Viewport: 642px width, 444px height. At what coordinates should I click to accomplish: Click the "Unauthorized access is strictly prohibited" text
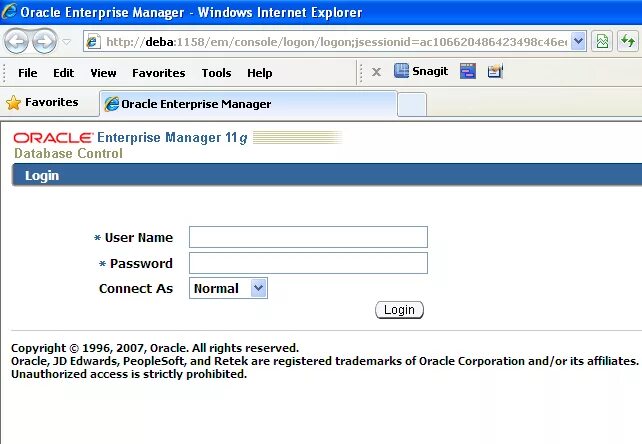click(129, 374)
